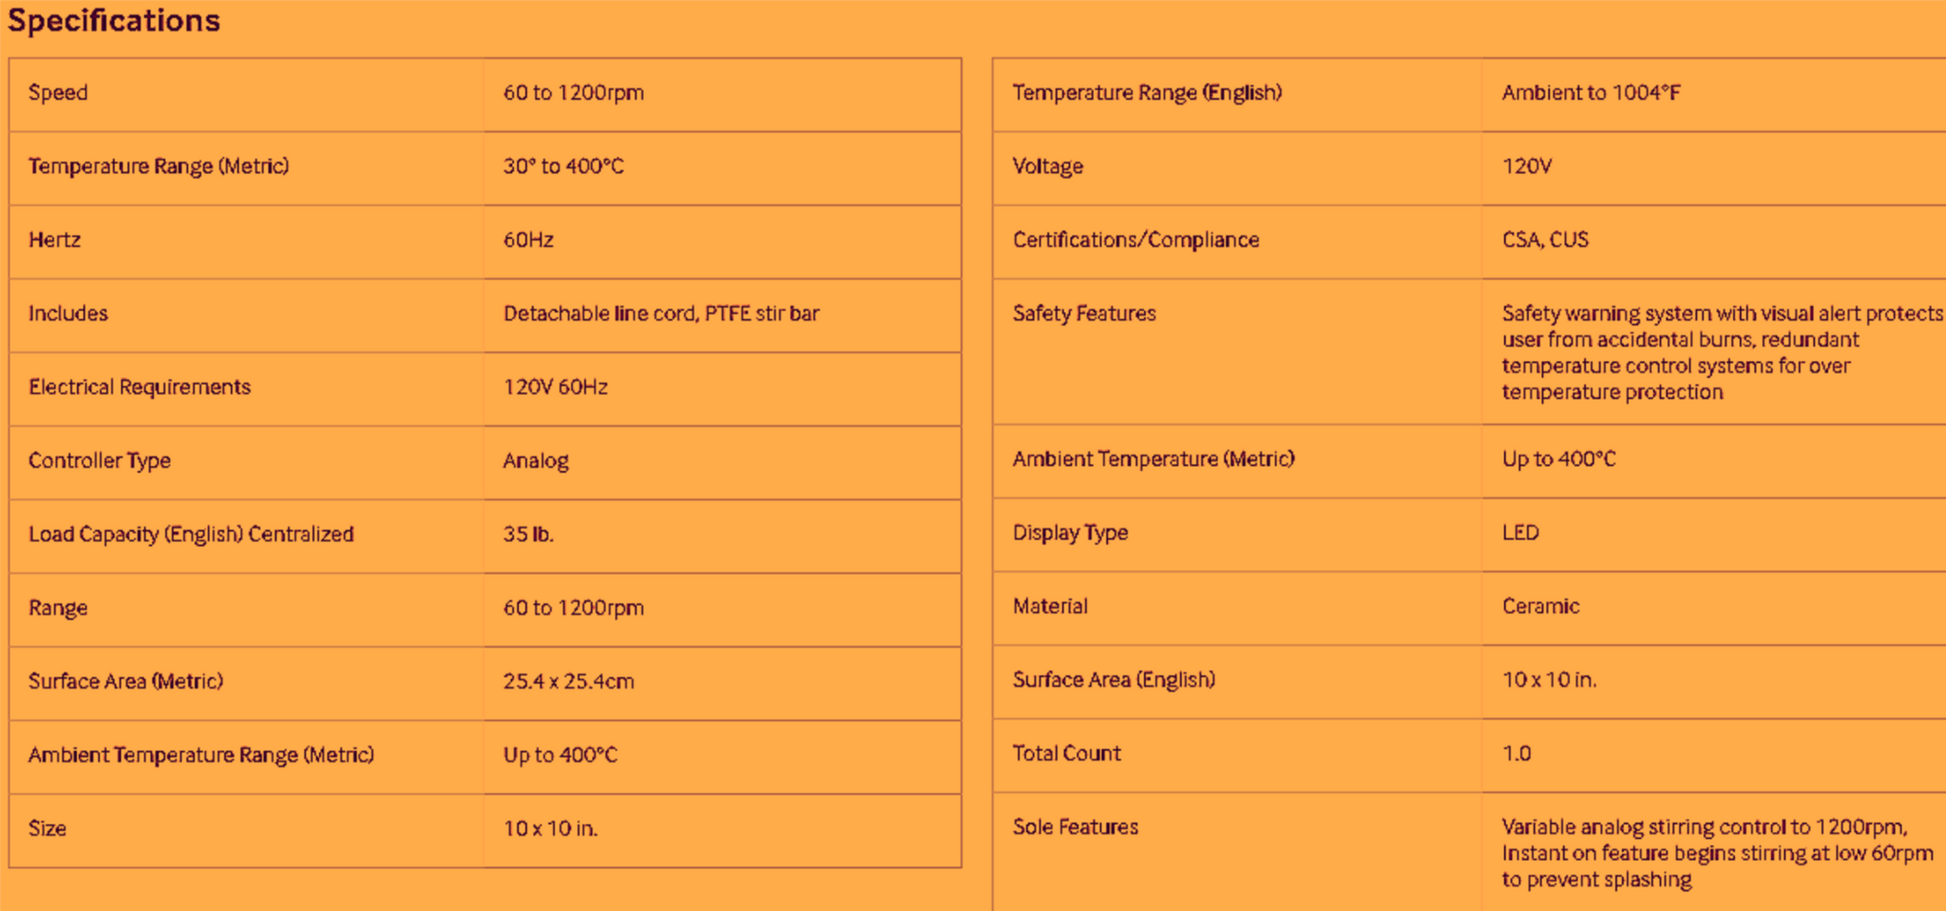Select the Ceramic material value
Image resolution: width=1946 pixels, height=911 pixels.
pos(1540,607)
